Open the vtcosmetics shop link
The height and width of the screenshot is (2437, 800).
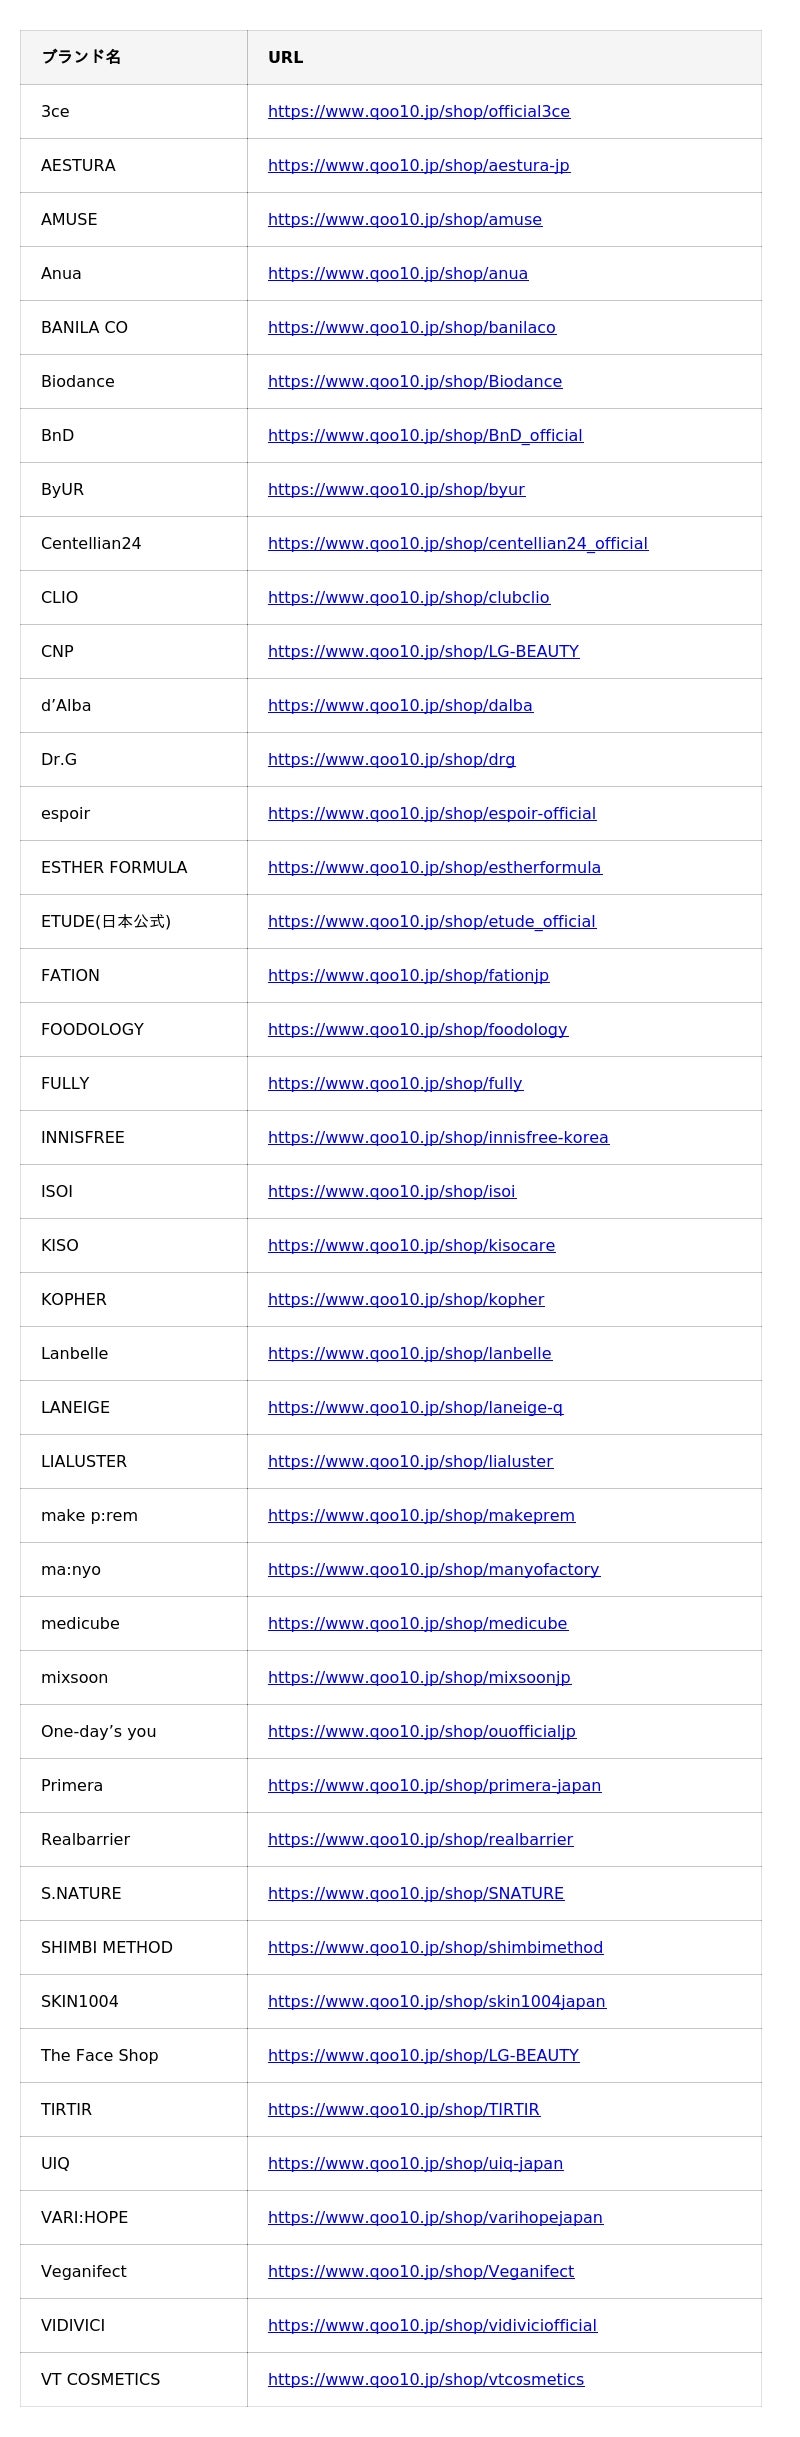425,2380
